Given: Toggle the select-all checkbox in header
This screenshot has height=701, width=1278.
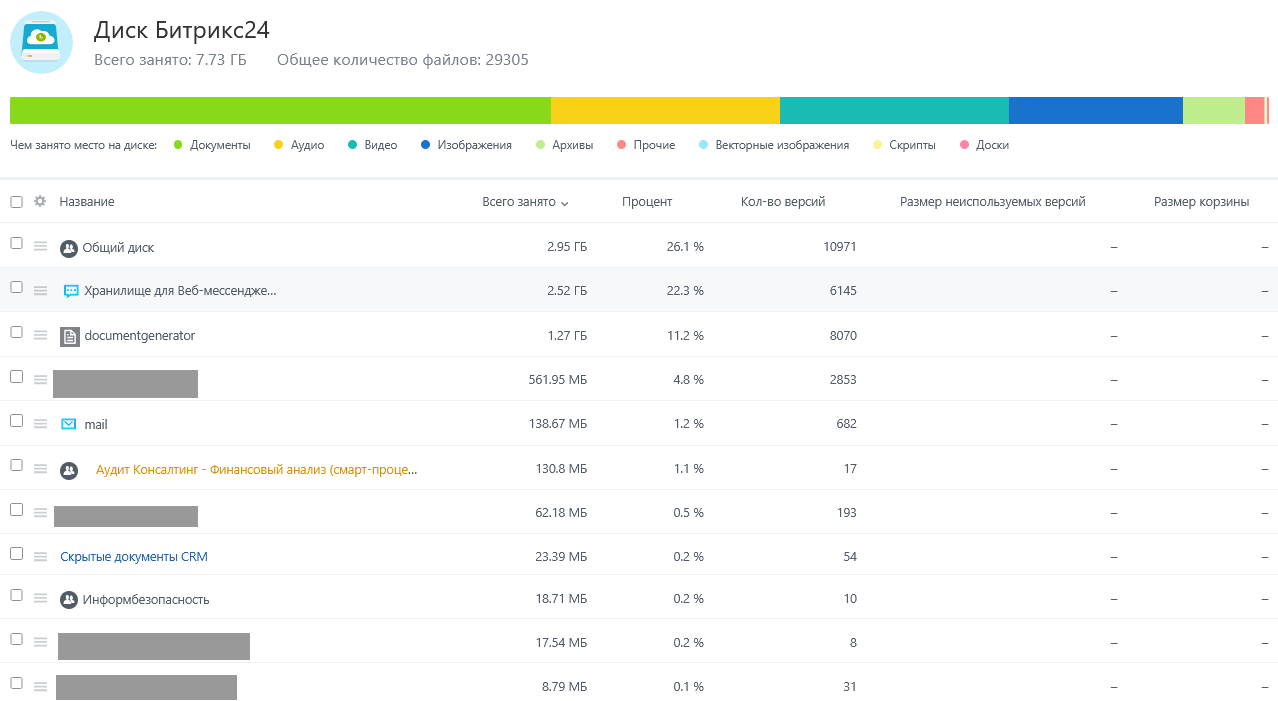Looking at the screenshot, I should 16,202.
